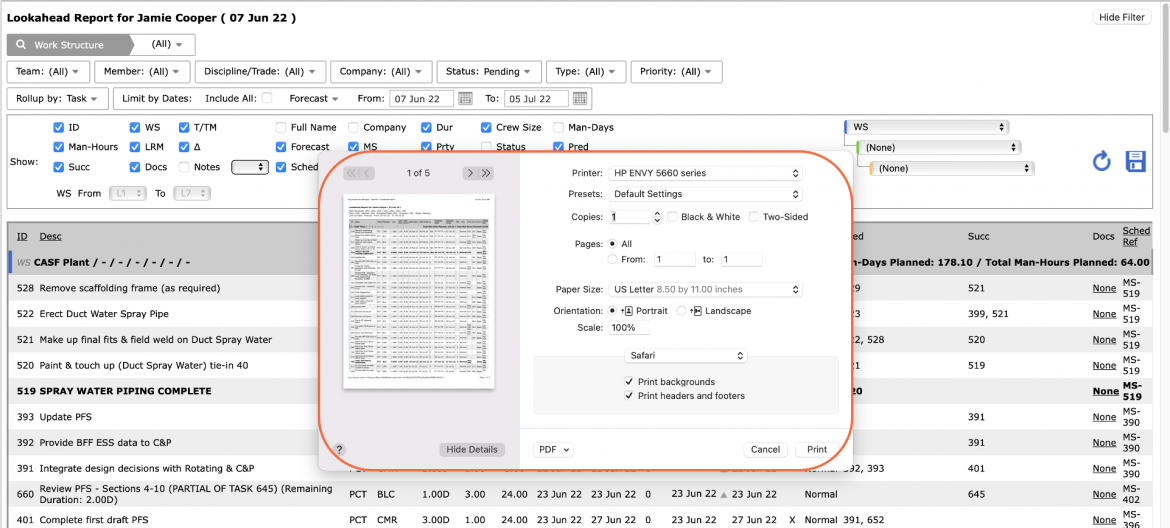Sort by the Desc column header

click(51, 236)
